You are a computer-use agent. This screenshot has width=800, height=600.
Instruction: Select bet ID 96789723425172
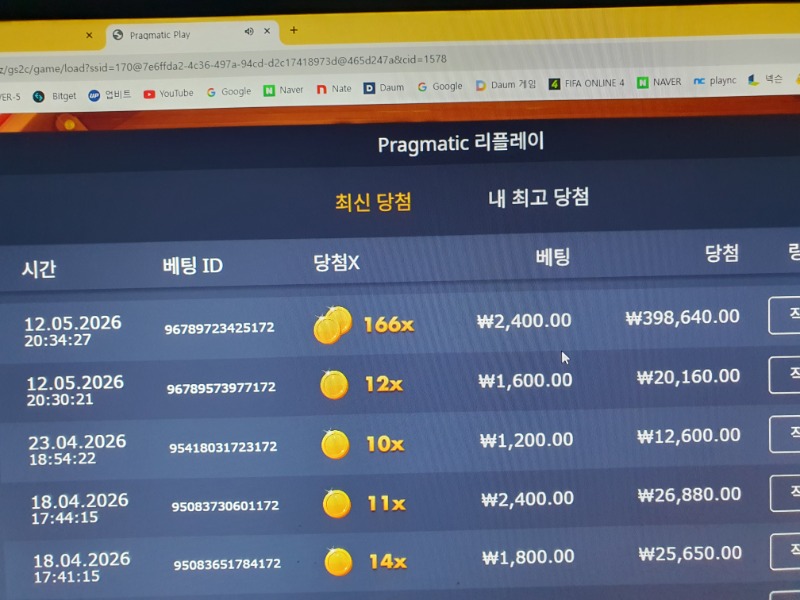coord(219,328)
